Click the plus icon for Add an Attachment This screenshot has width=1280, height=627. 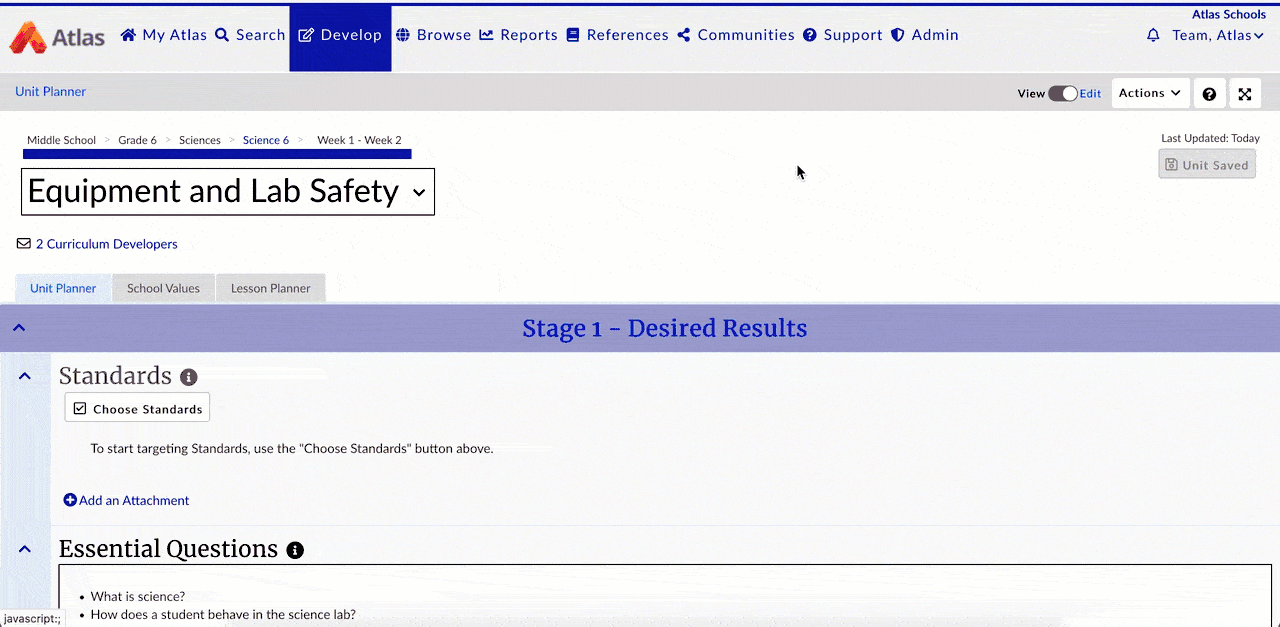coord(70,500)
